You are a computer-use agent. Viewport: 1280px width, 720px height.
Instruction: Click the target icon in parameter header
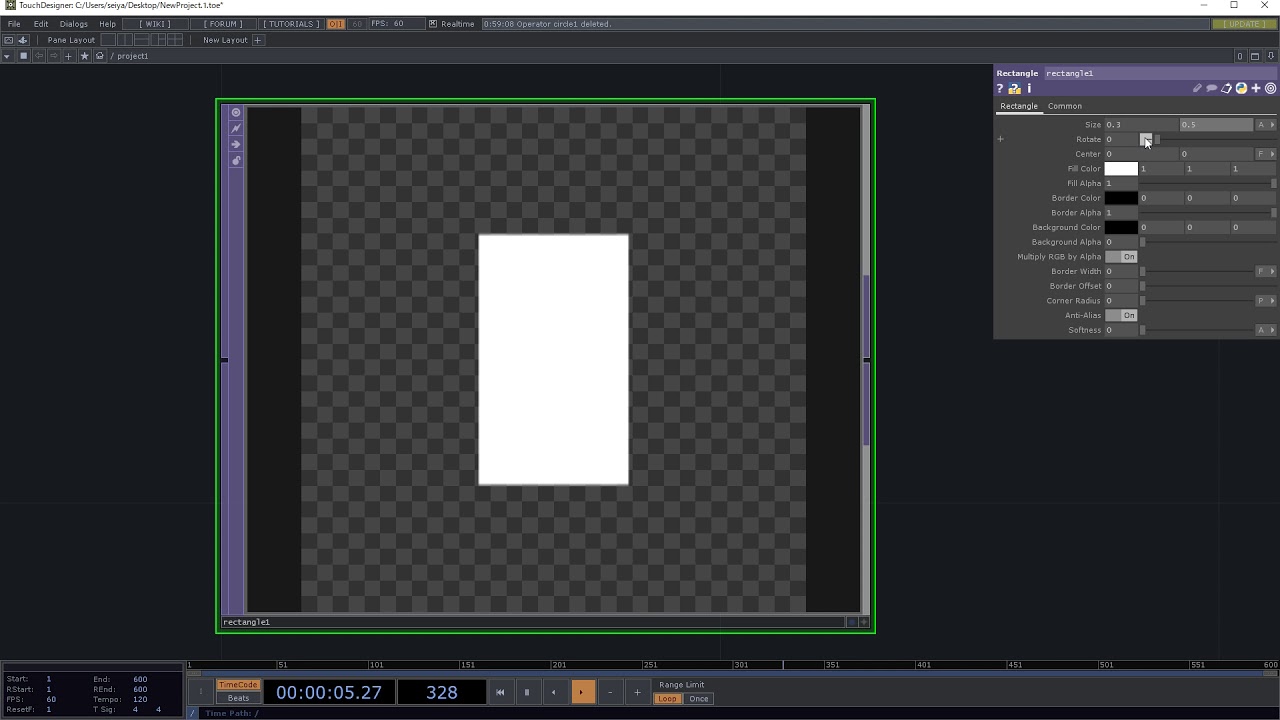(x=1271, y=89)
